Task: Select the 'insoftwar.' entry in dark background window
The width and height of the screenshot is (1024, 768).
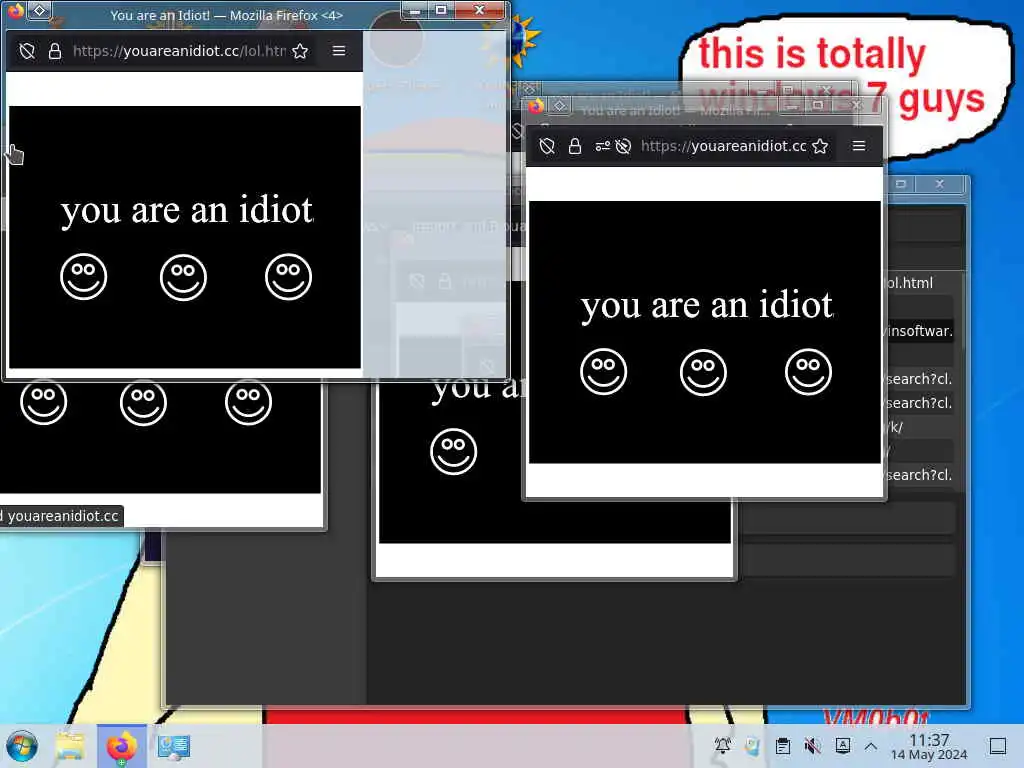Action: point(920,331)
